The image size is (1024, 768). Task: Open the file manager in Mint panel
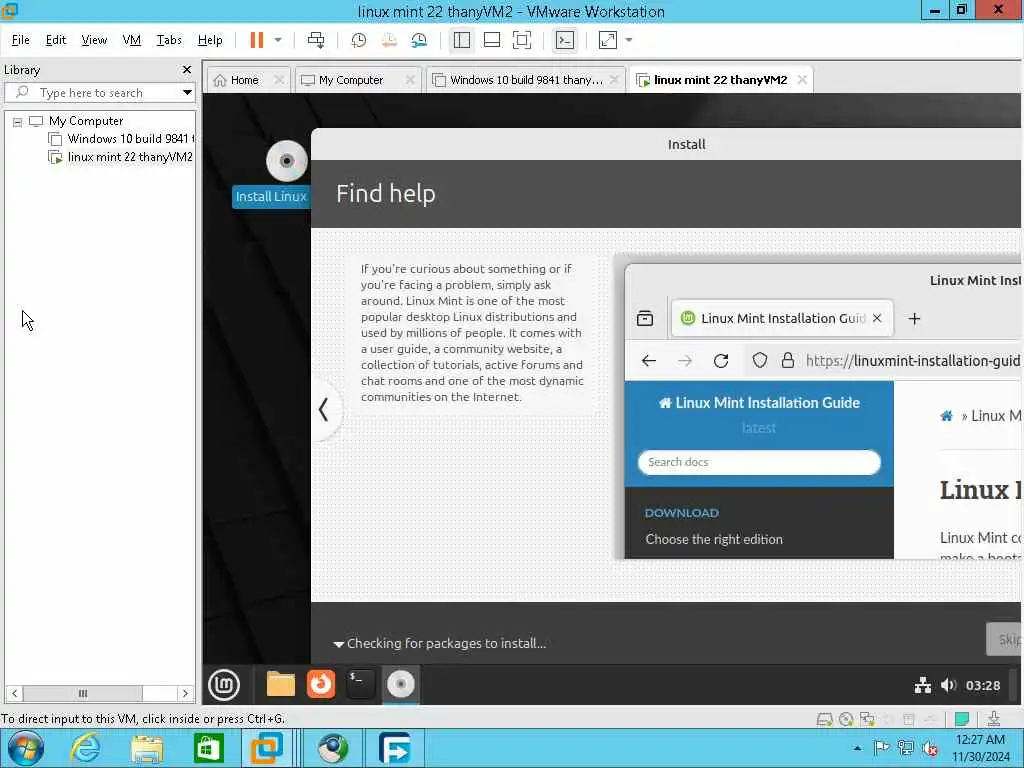click(x=281, y=684)
